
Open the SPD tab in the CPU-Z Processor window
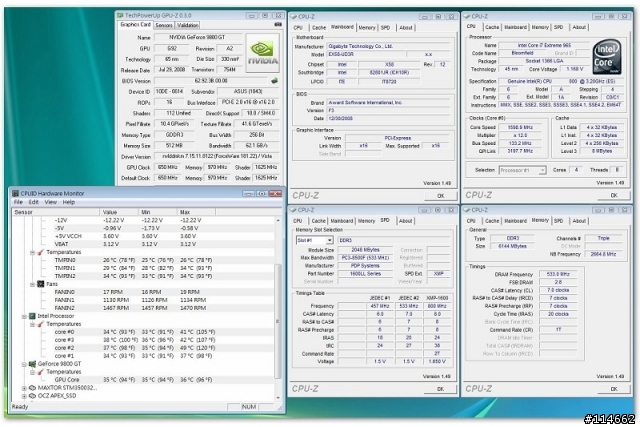point(559,27)
